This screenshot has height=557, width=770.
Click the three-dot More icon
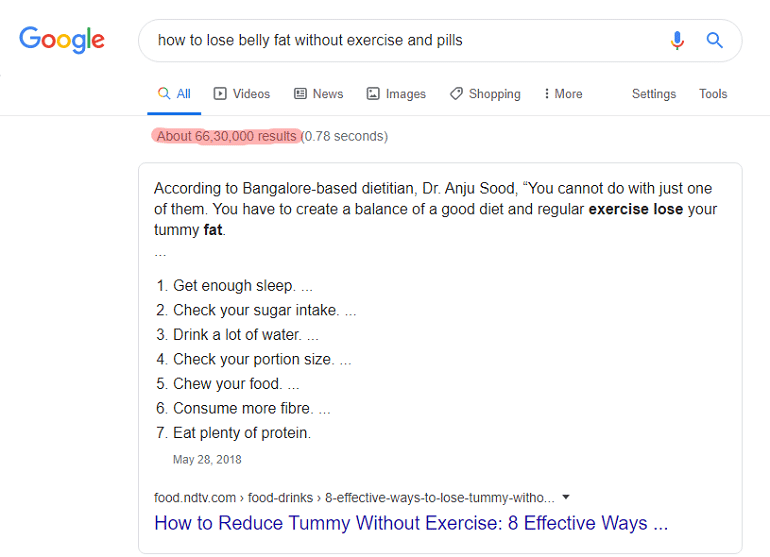547,93
